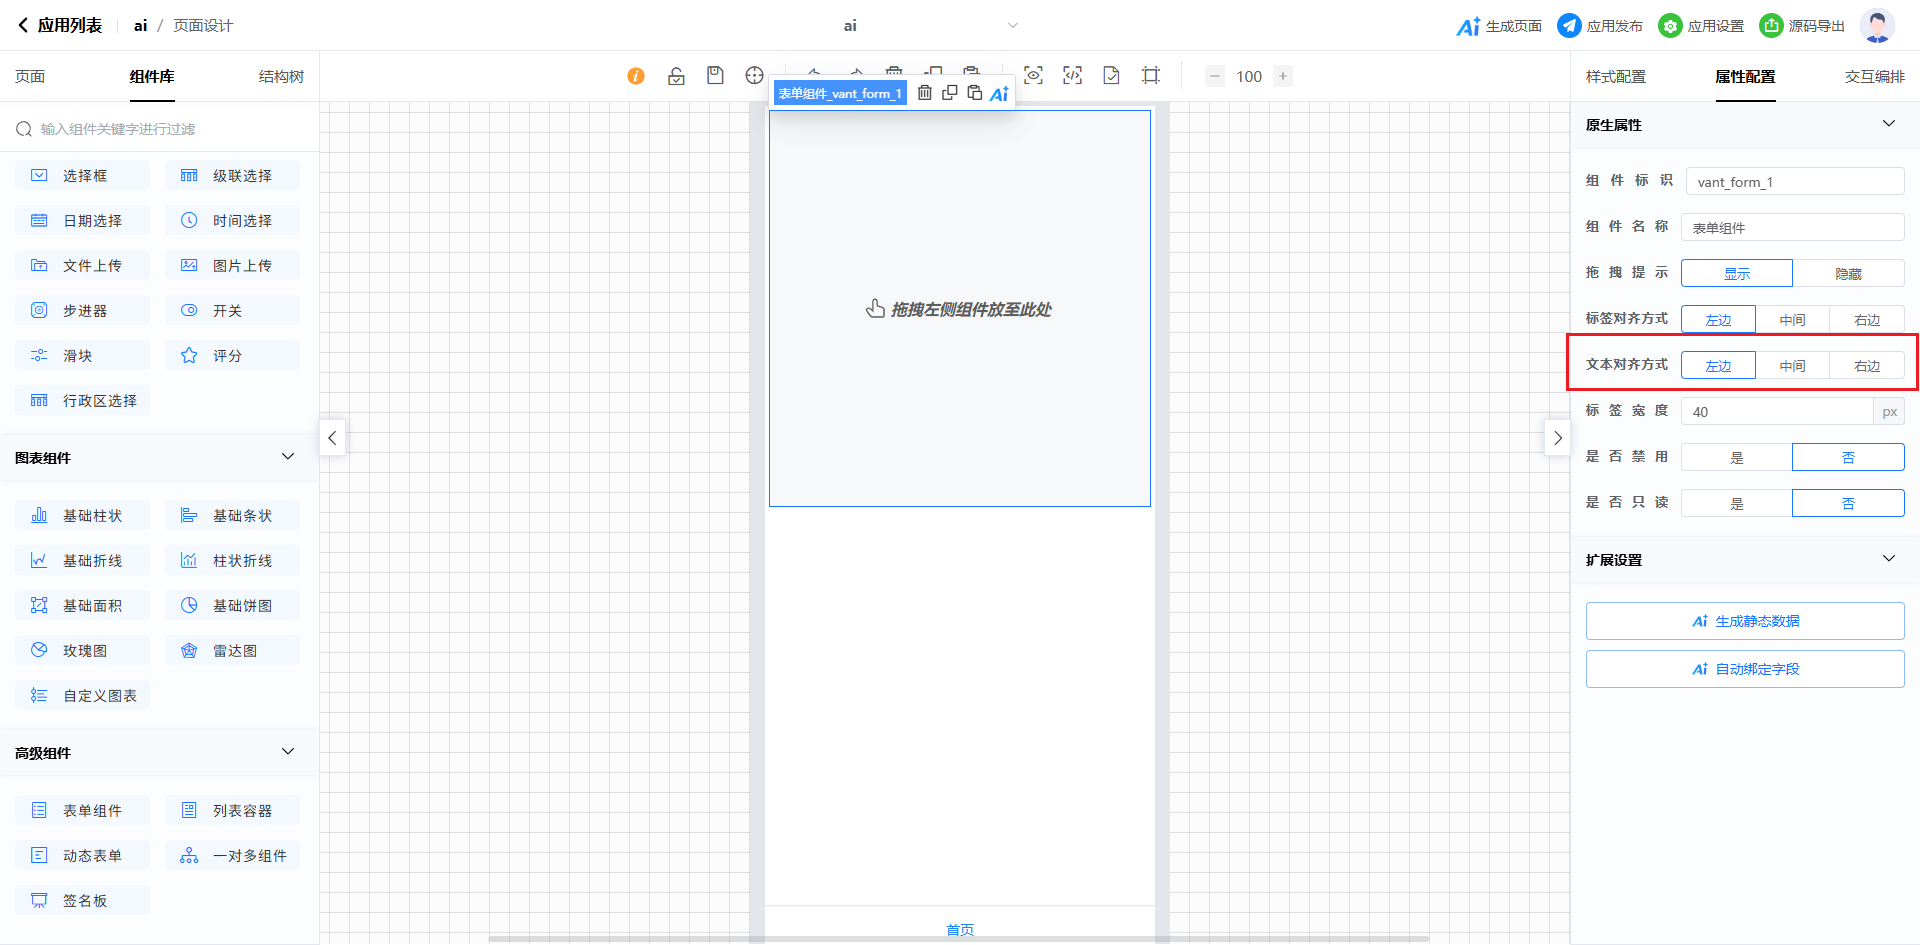Open the ai page dropdown at top

(x=1012, y=26)
